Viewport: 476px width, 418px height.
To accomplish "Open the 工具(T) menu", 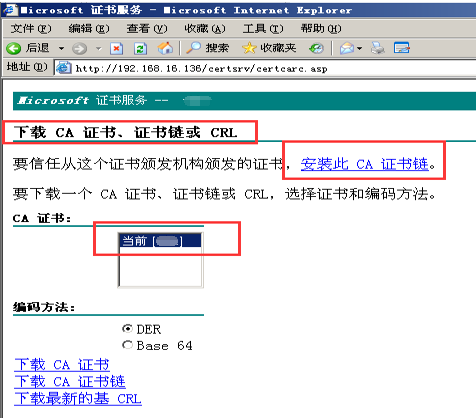I will tap(263, 29).
